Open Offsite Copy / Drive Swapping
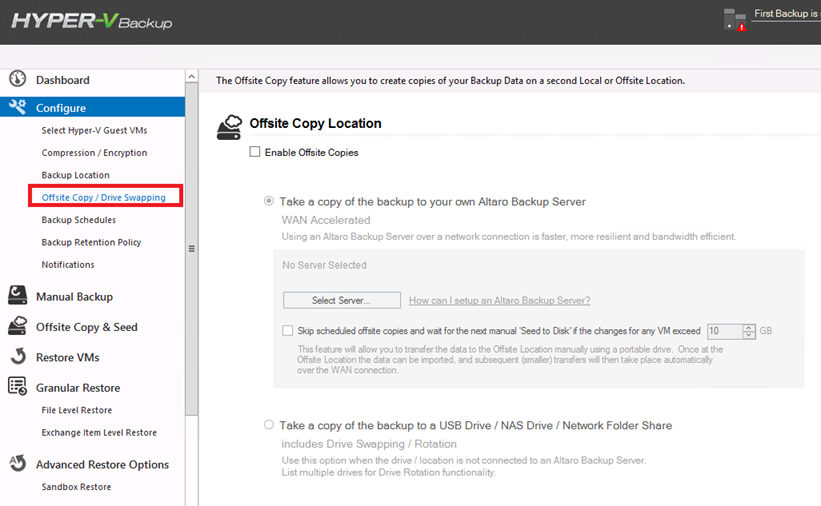The height and width of the screenshot is (506, 821). [x=104, y=197]
